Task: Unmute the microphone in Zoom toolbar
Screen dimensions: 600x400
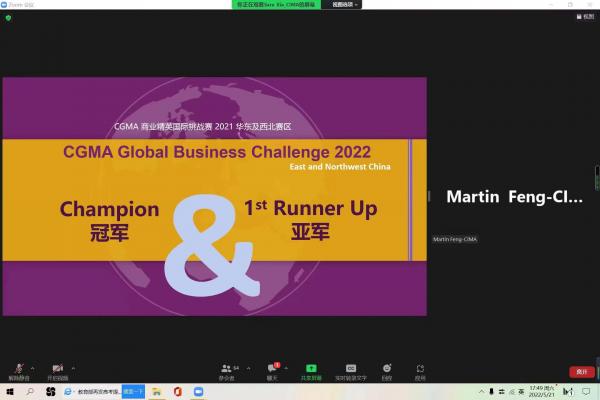Action: pyautogui.click(x=18, y=371)
